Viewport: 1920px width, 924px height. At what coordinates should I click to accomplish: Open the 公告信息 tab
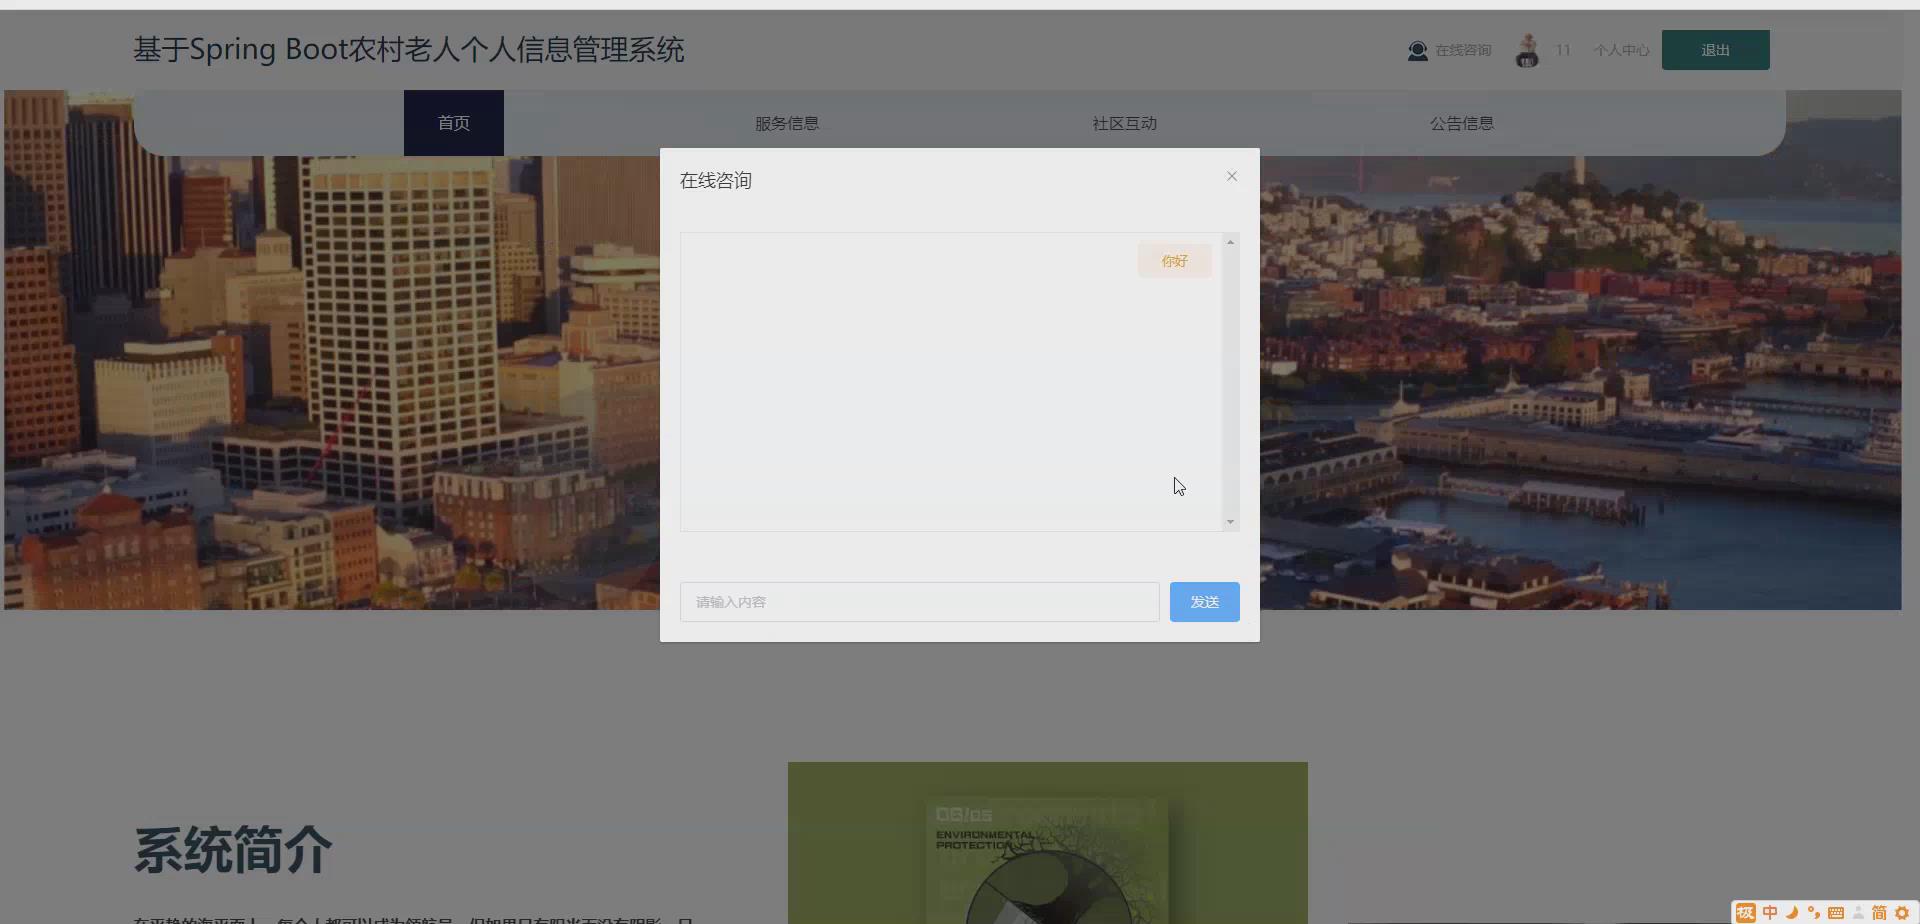[1461, 123]
